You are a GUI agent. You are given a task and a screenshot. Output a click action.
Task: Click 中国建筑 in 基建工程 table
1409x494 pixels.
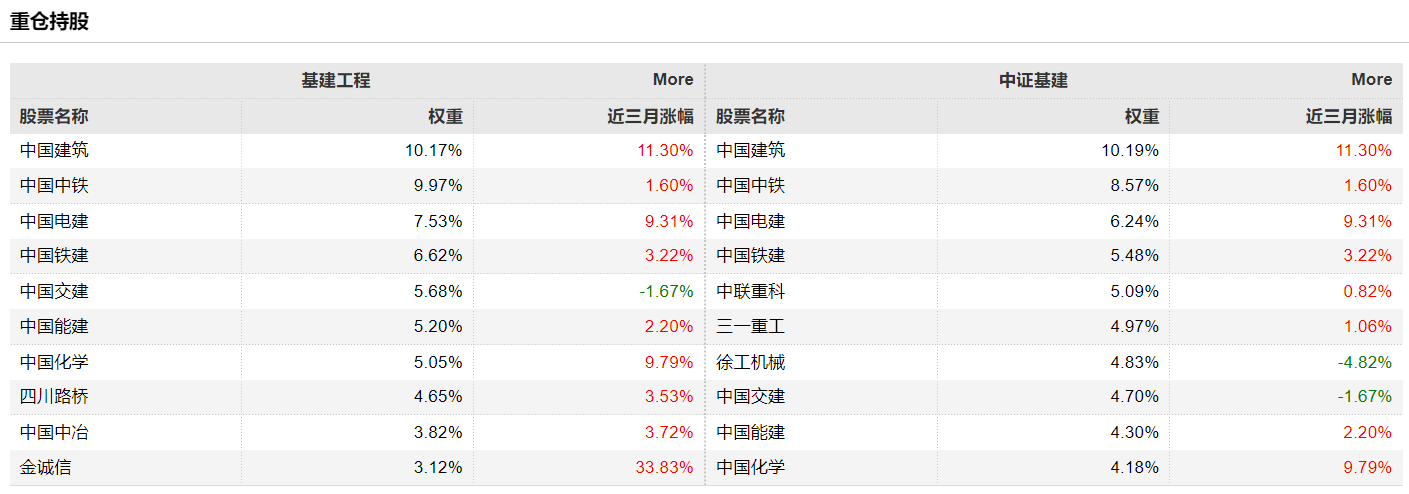pos(54,150)
